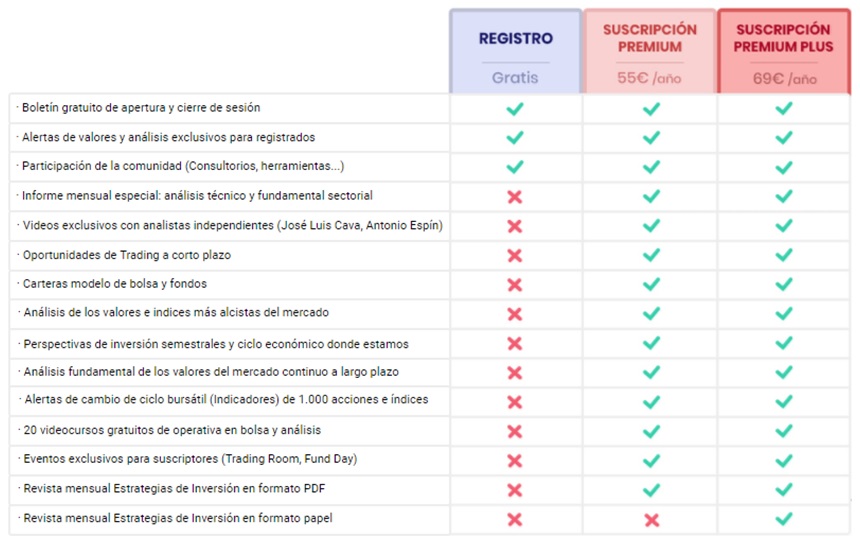Click the 69€ /año price label
Screen dimensions: 860x540
pos(784,77)
